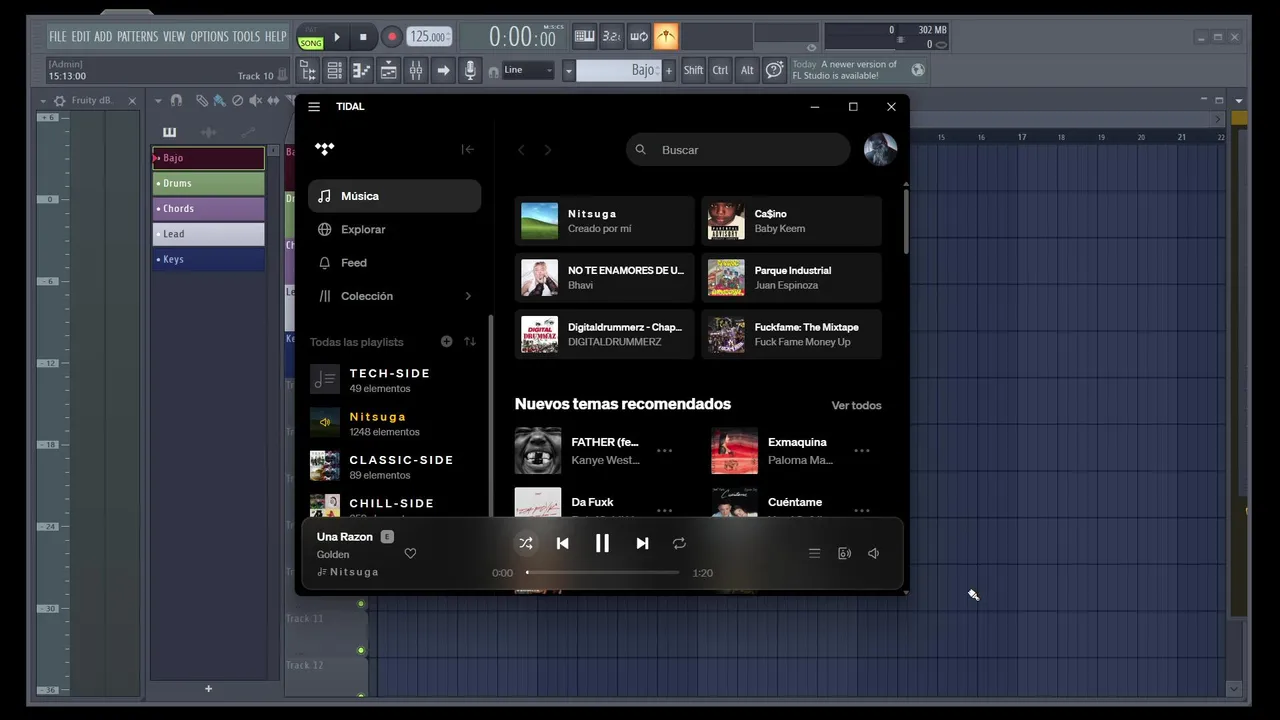The height and width of the screenshot is (720, 1280).
Task: Open the FL Studio PATTERNS menu
Action: tap(137, 36)
